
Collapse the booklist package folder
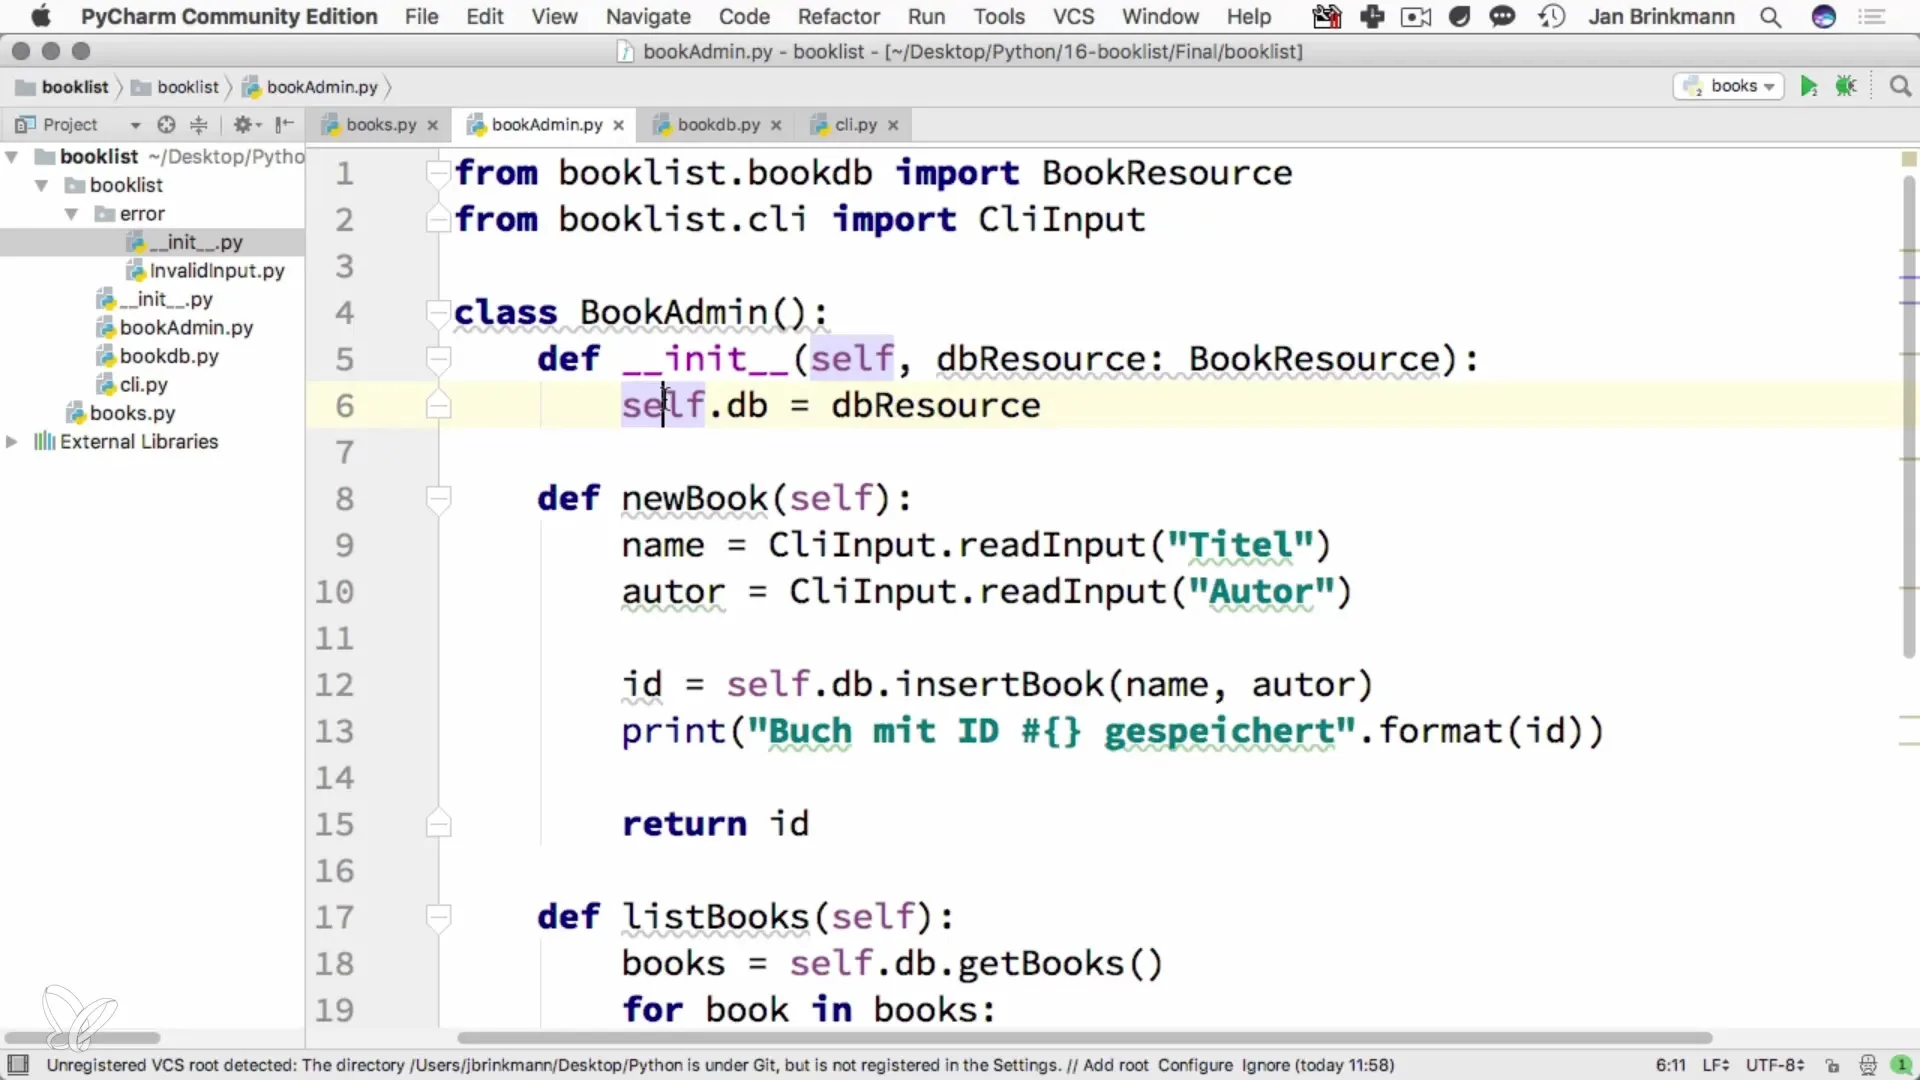point(42,186)
